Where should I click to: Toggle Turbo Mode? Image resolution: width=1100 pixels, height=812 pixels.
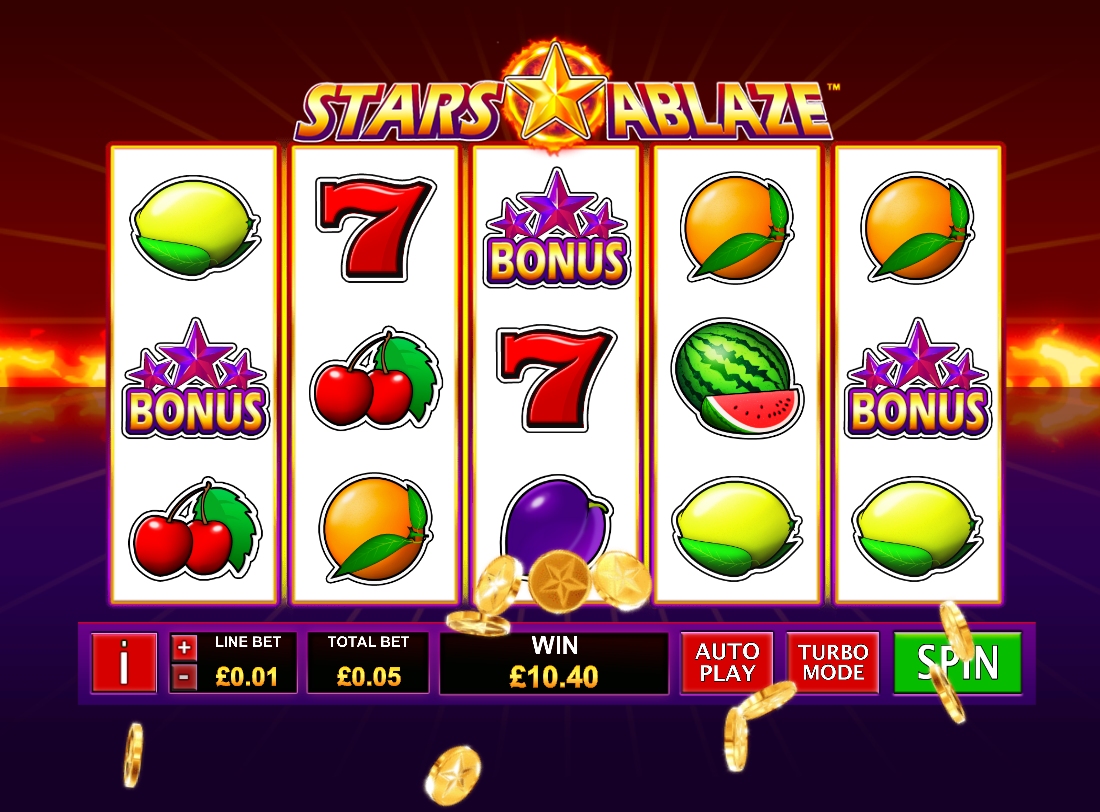833,663
